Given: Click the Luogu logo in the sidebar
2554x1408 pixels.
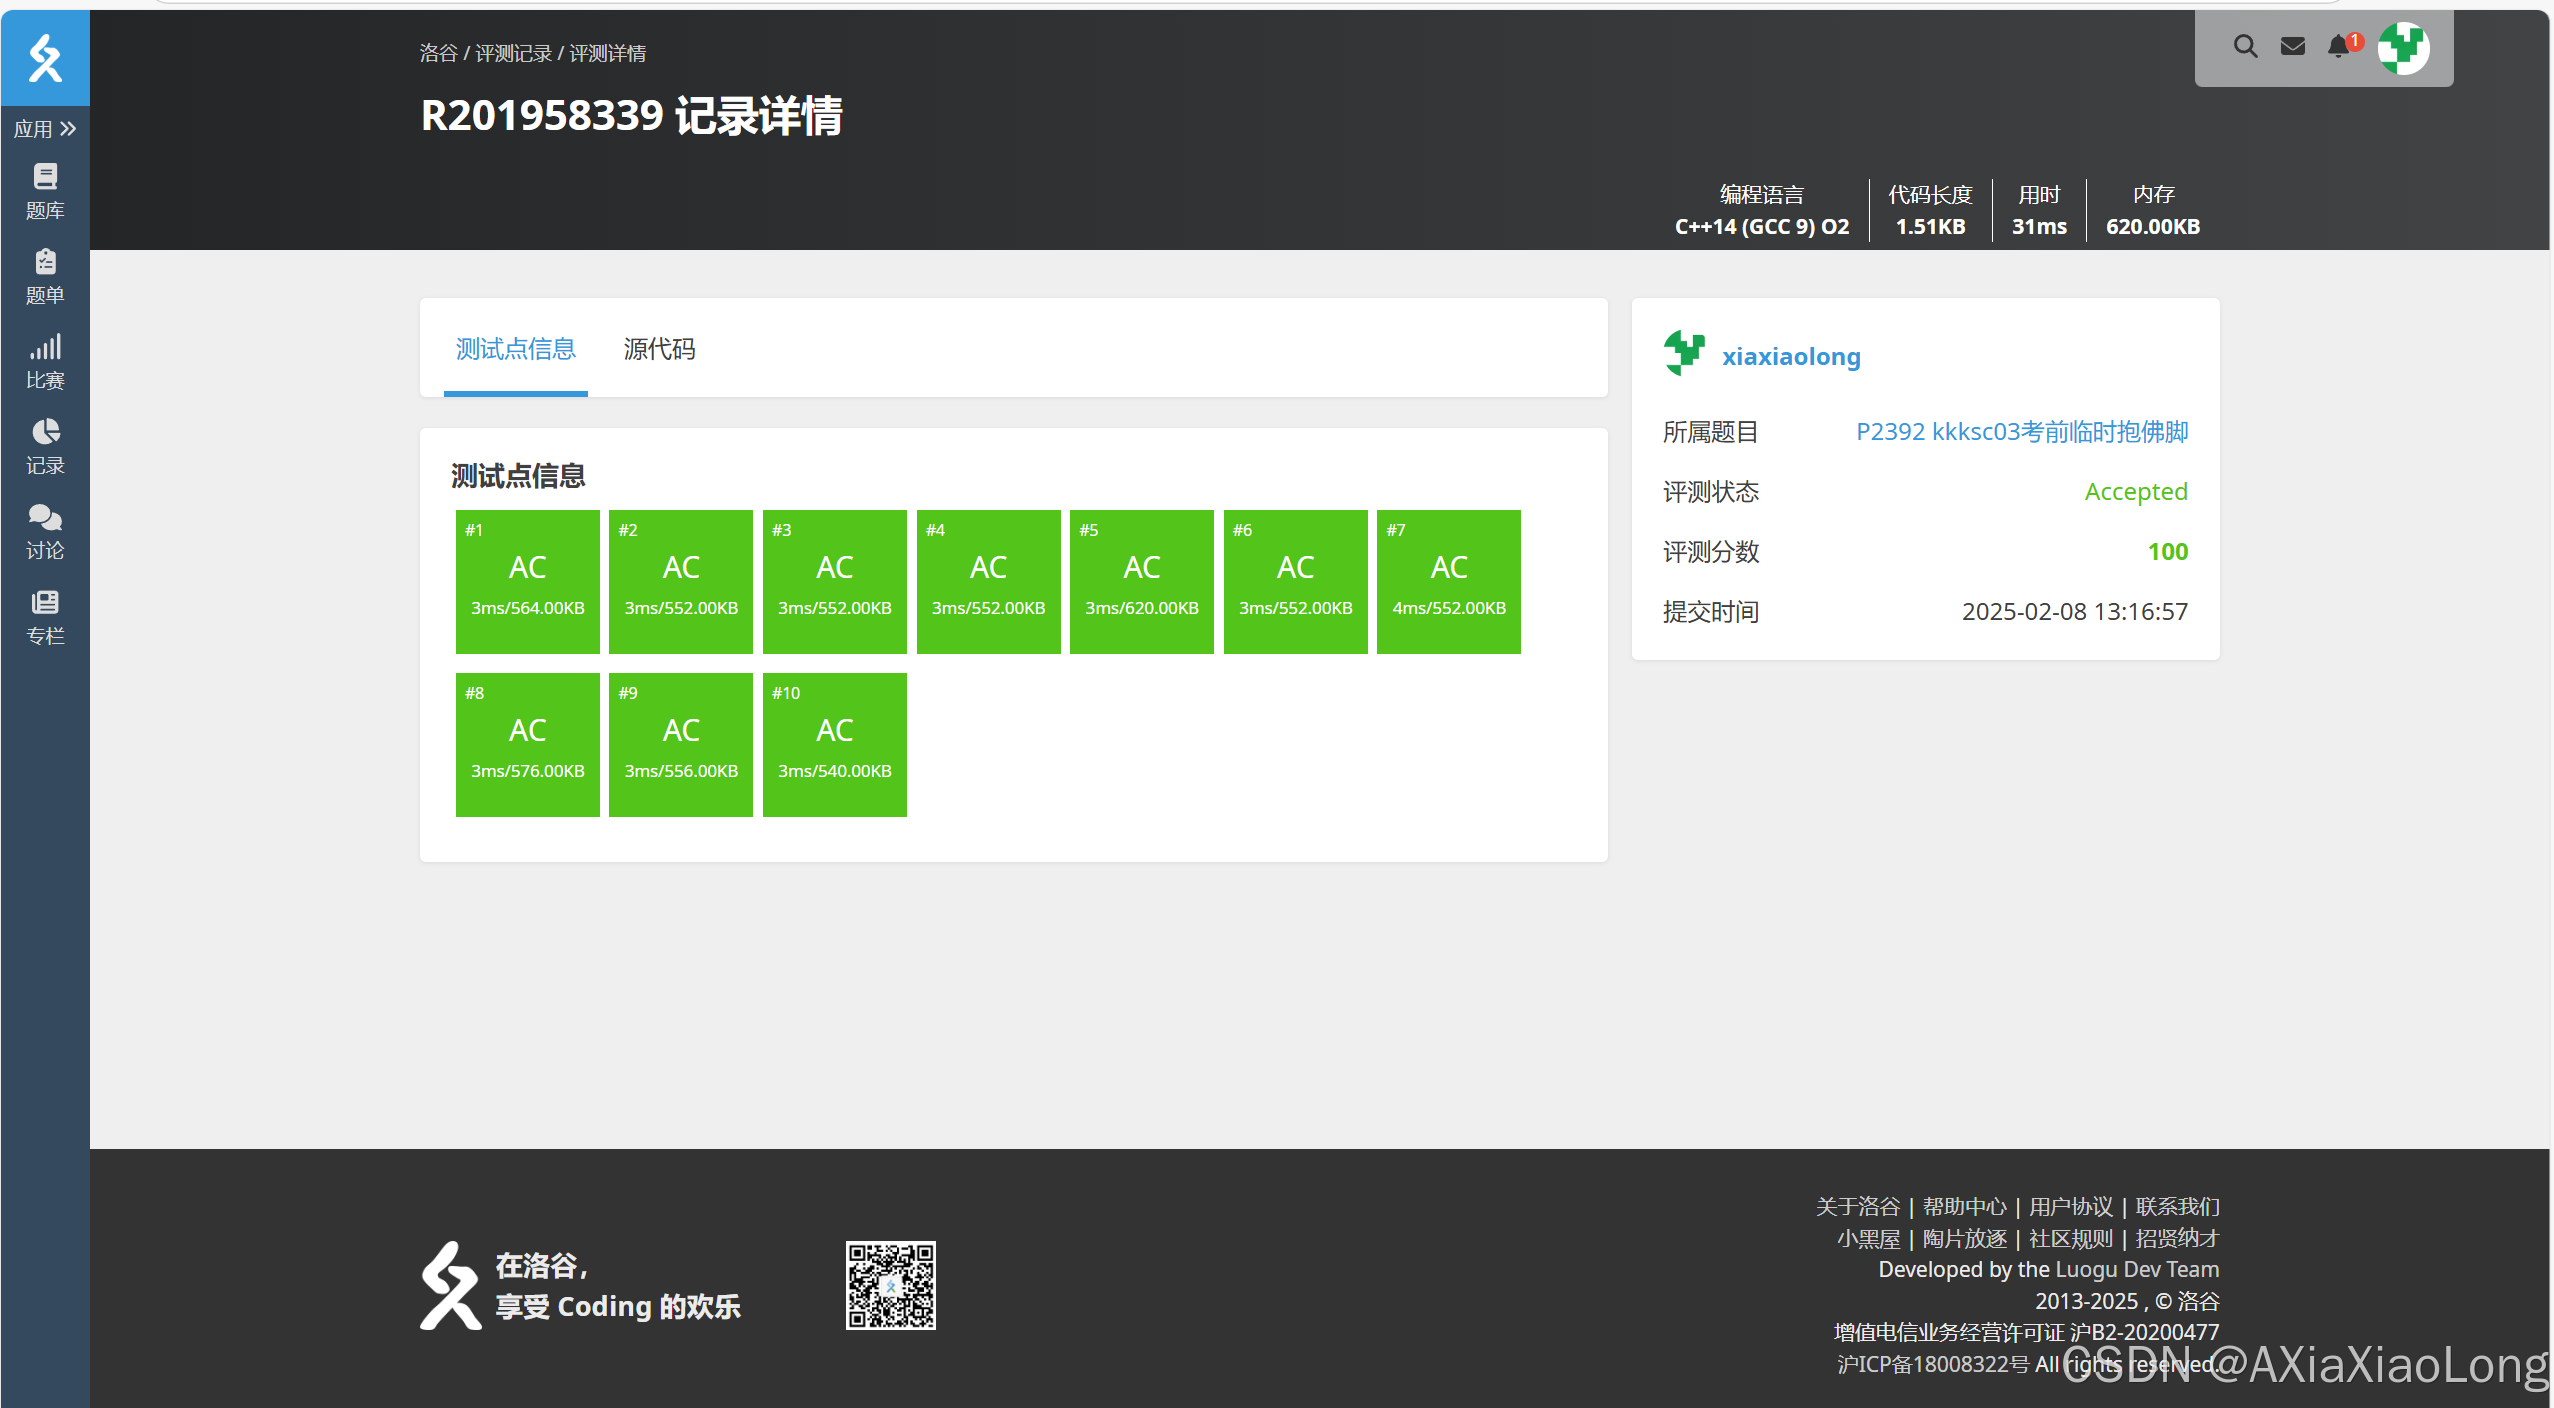Looking at the screenshot, I should coord(45,58).
